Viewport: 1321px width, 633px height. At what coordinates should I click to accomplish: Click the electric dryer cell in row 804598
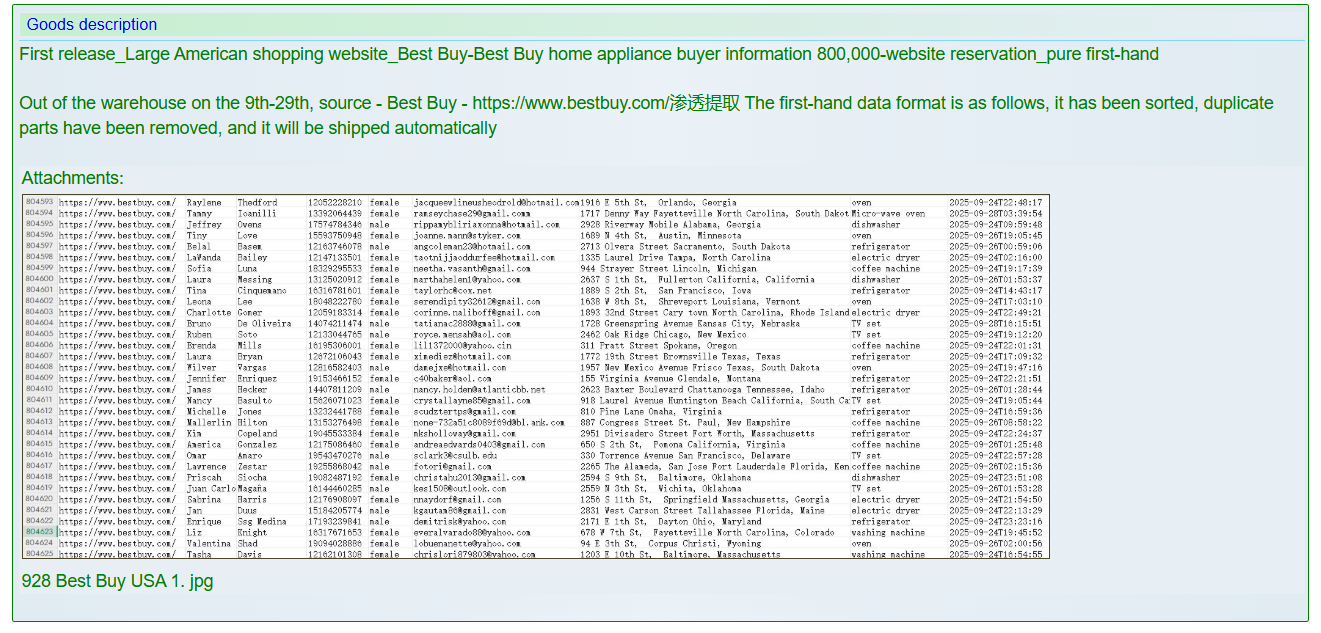point(885,257)
